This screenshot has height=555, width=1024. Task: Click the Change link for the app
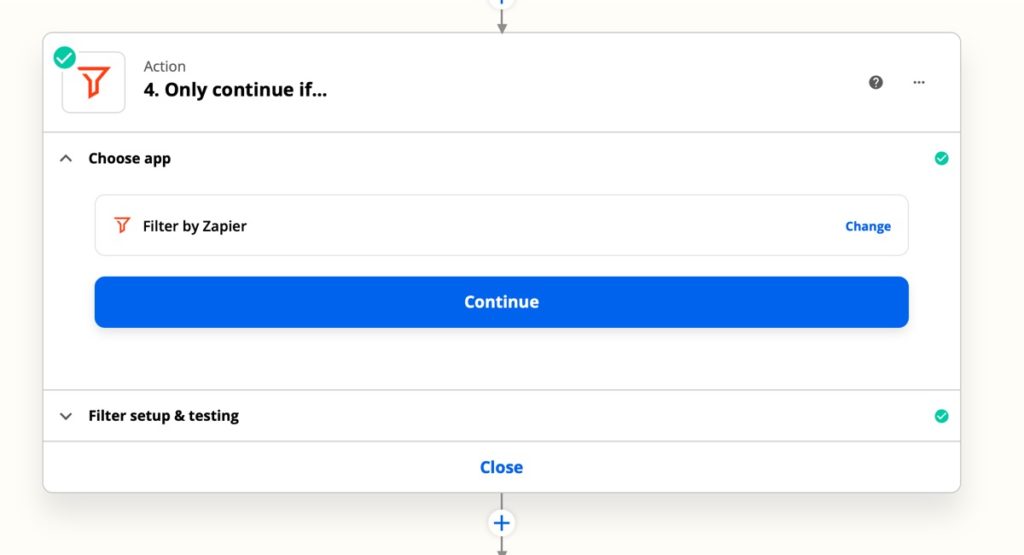(868, 226)
